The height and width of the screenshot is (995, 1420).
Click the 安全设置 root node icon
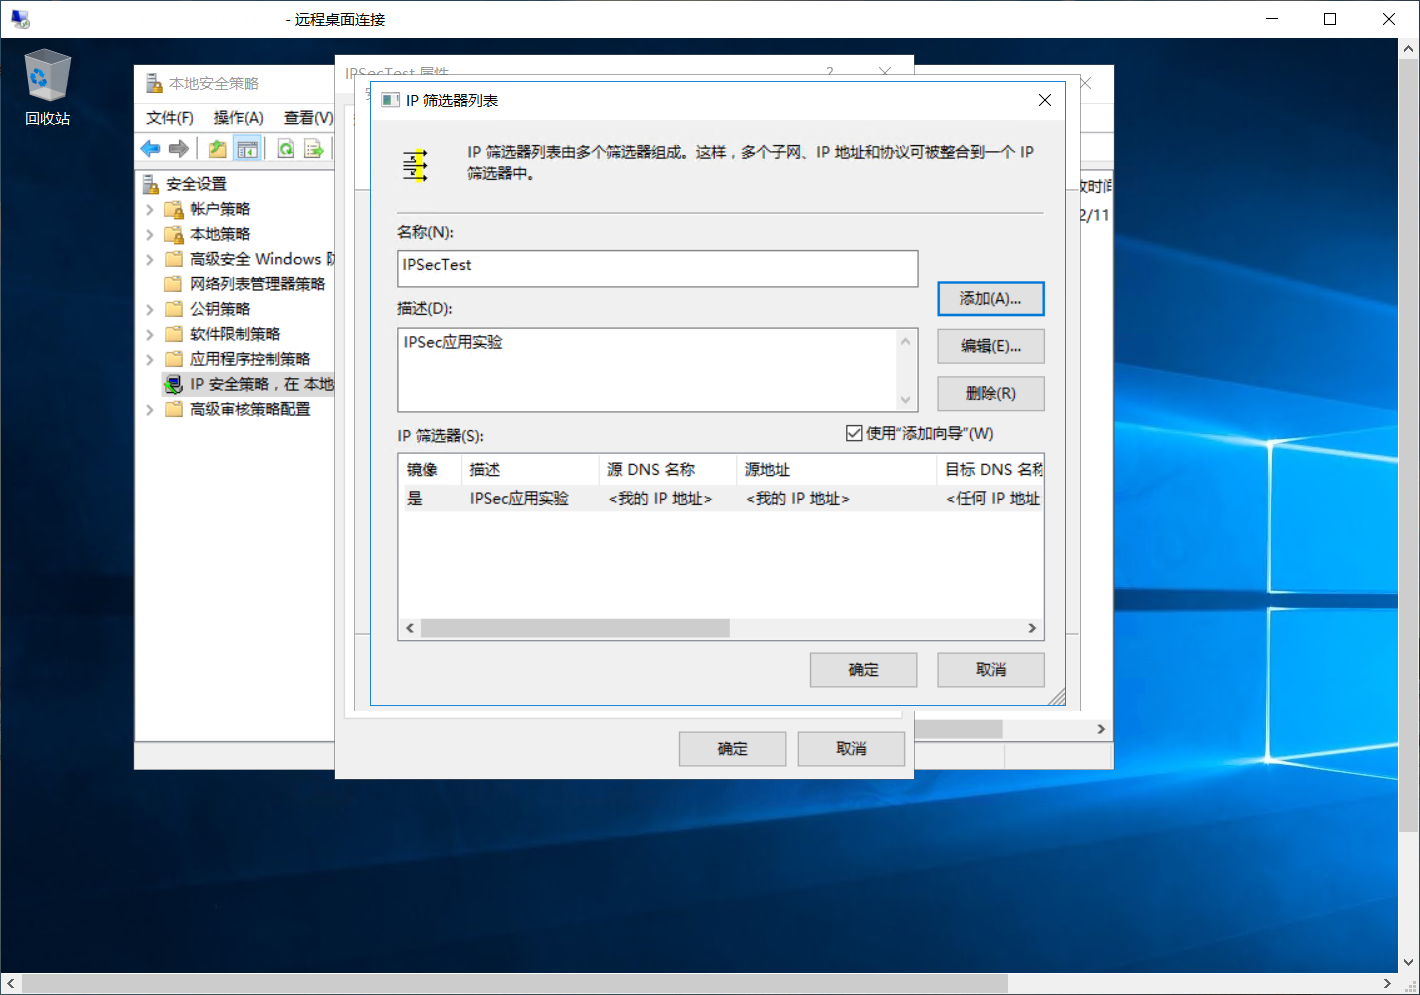click(x=151, y=184)
